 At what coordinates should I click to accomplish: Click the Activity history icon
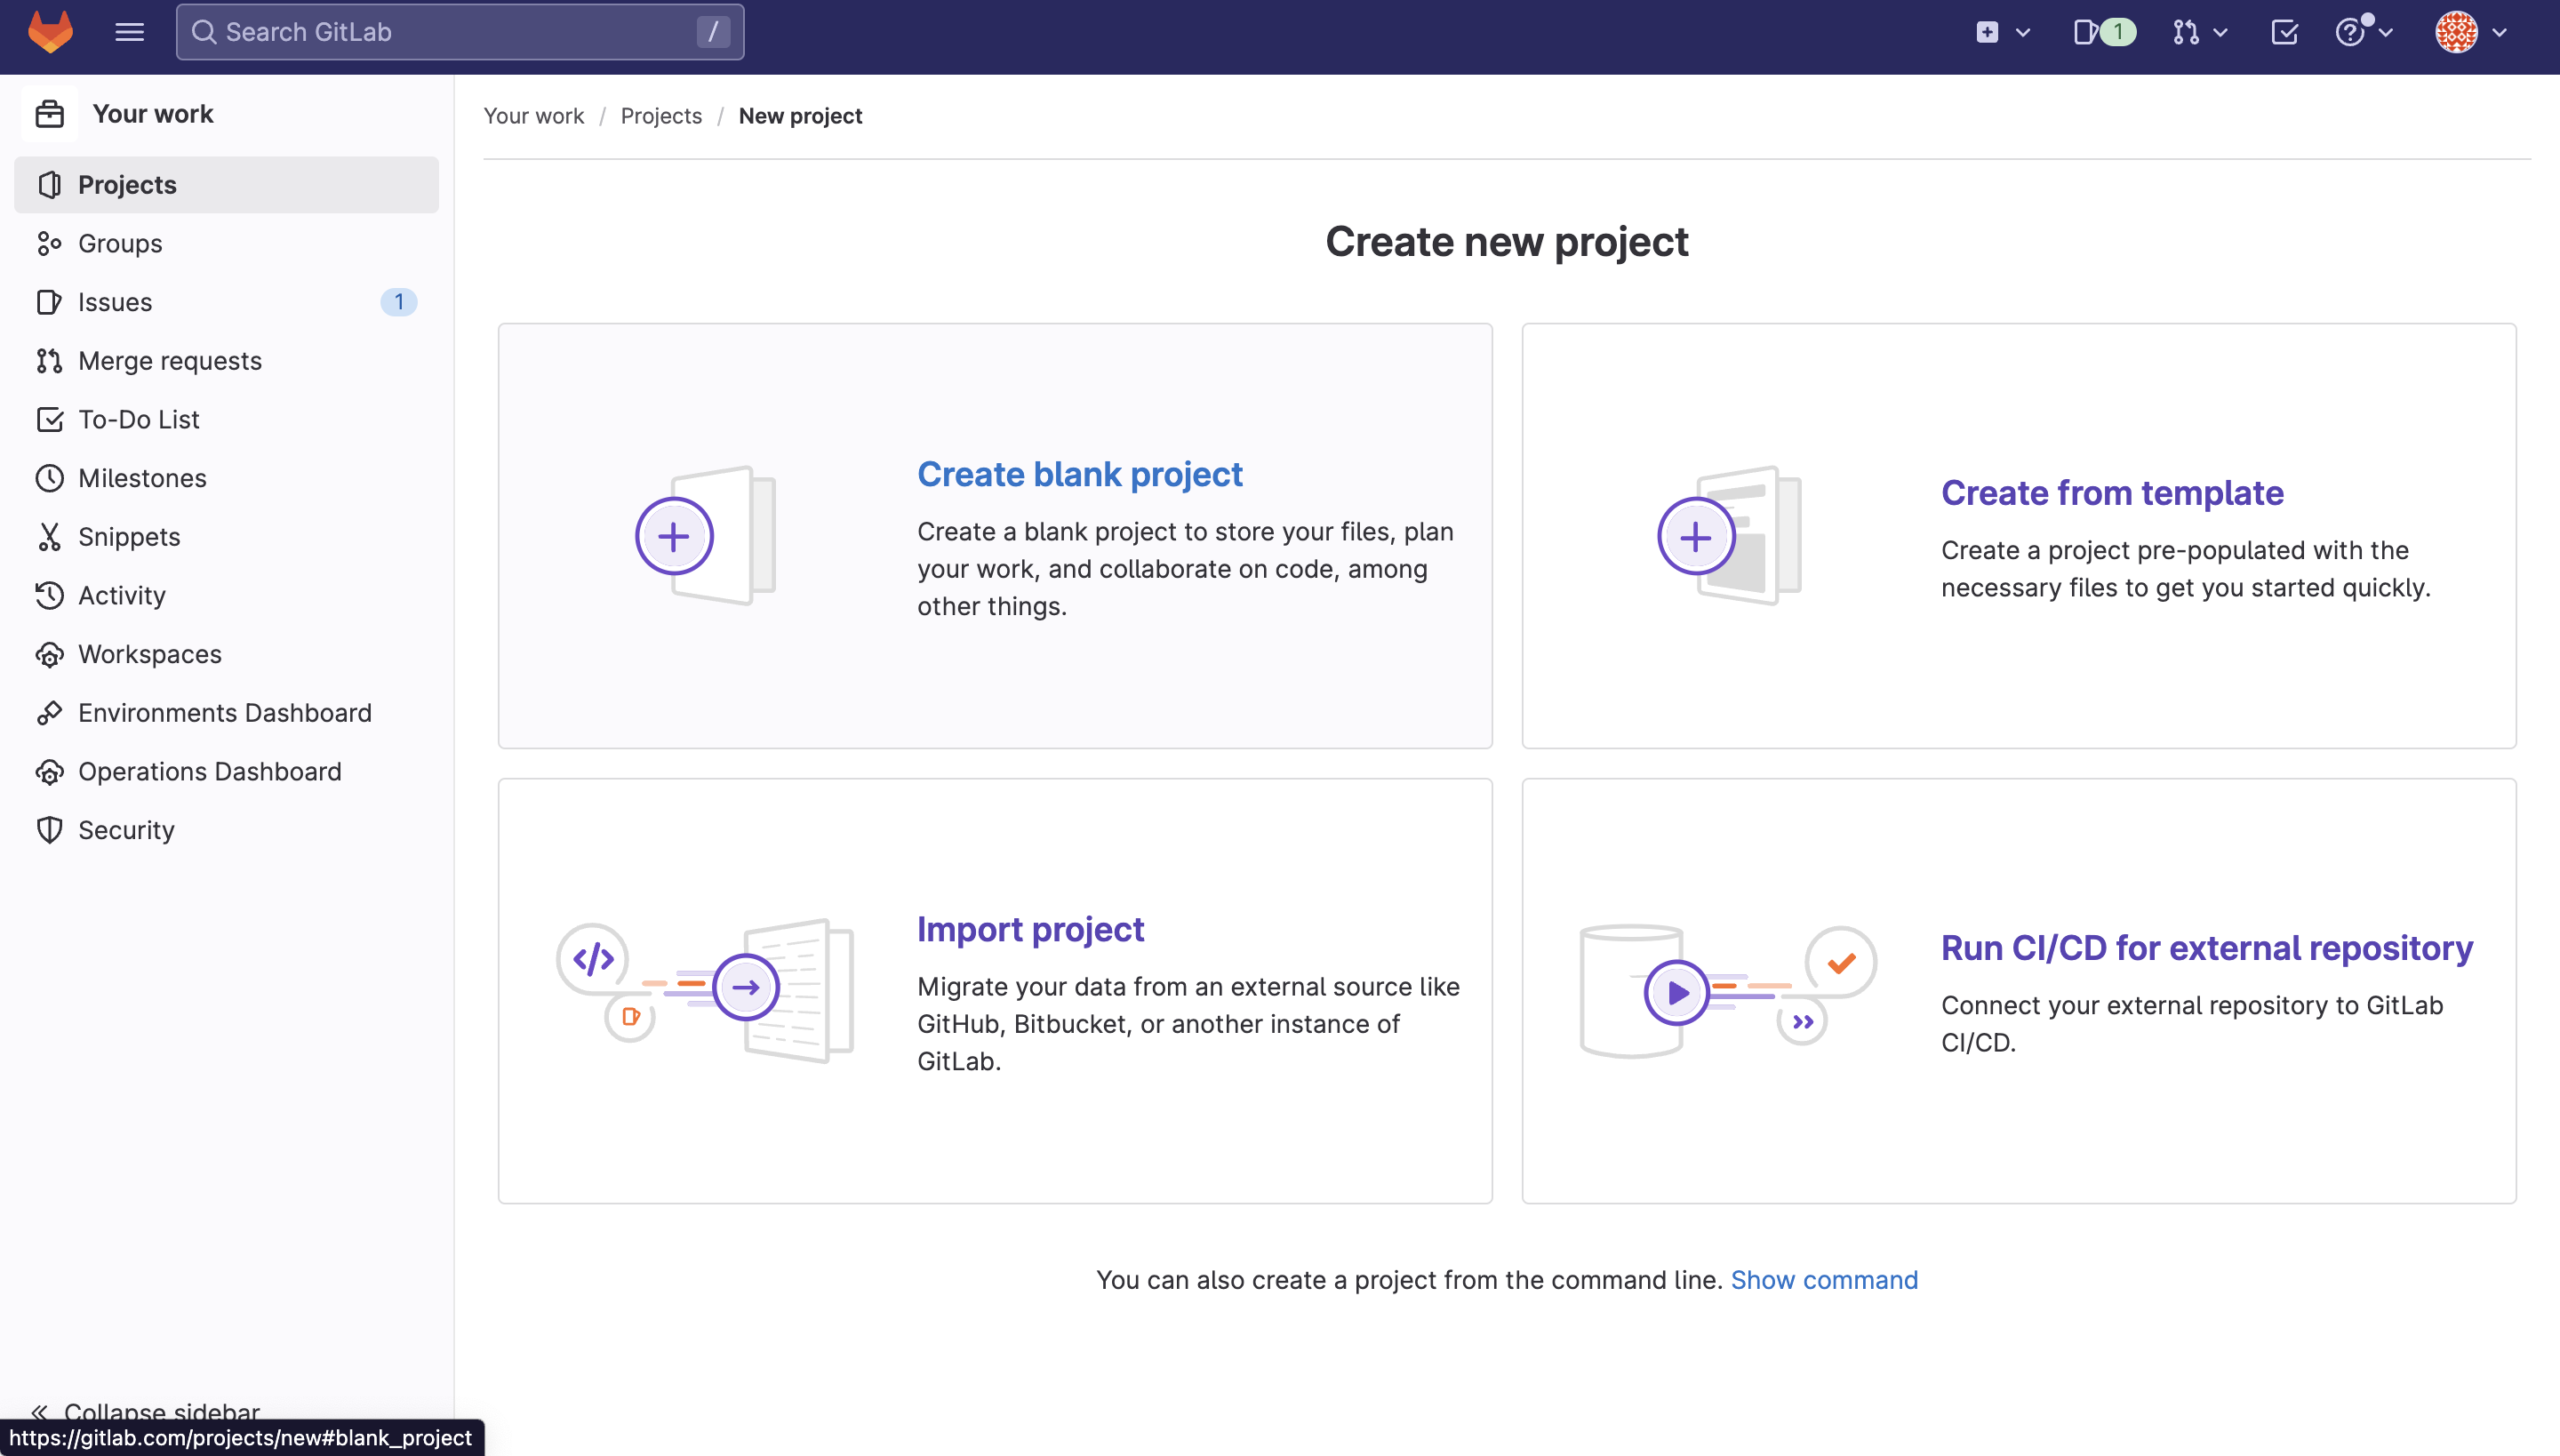(x=49, y=595)
